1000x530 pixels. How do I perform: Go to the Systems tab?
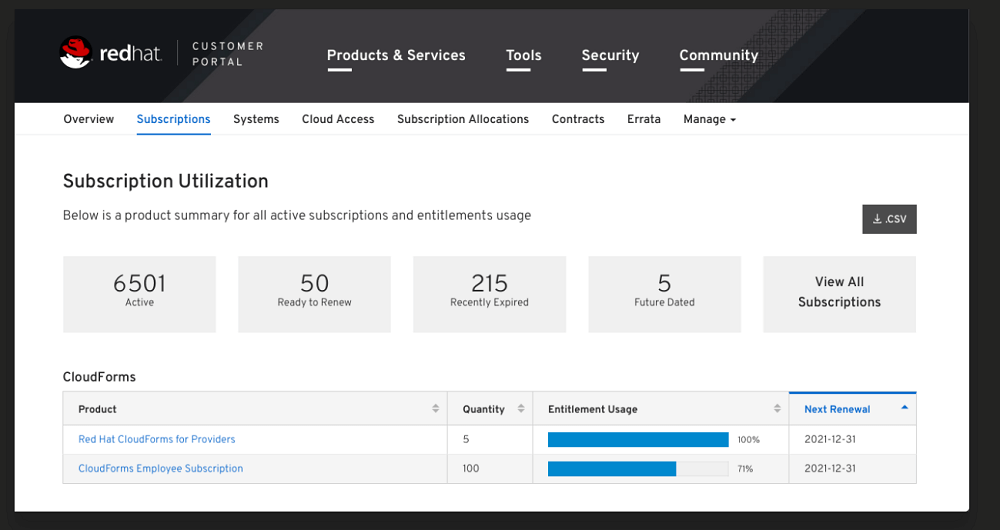(x=256, y=119)
